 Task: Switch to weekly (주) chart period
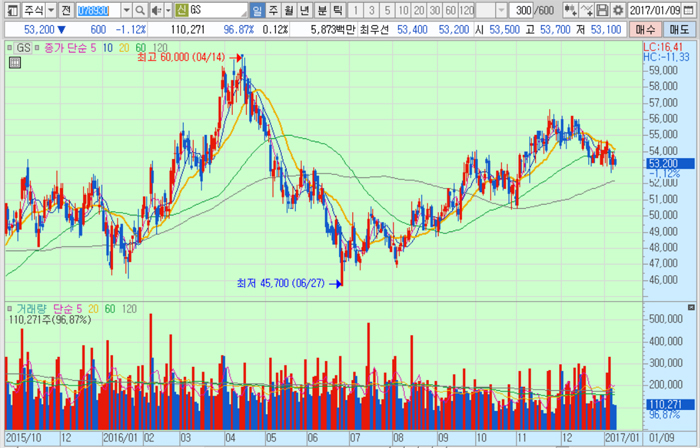(273, 10)
